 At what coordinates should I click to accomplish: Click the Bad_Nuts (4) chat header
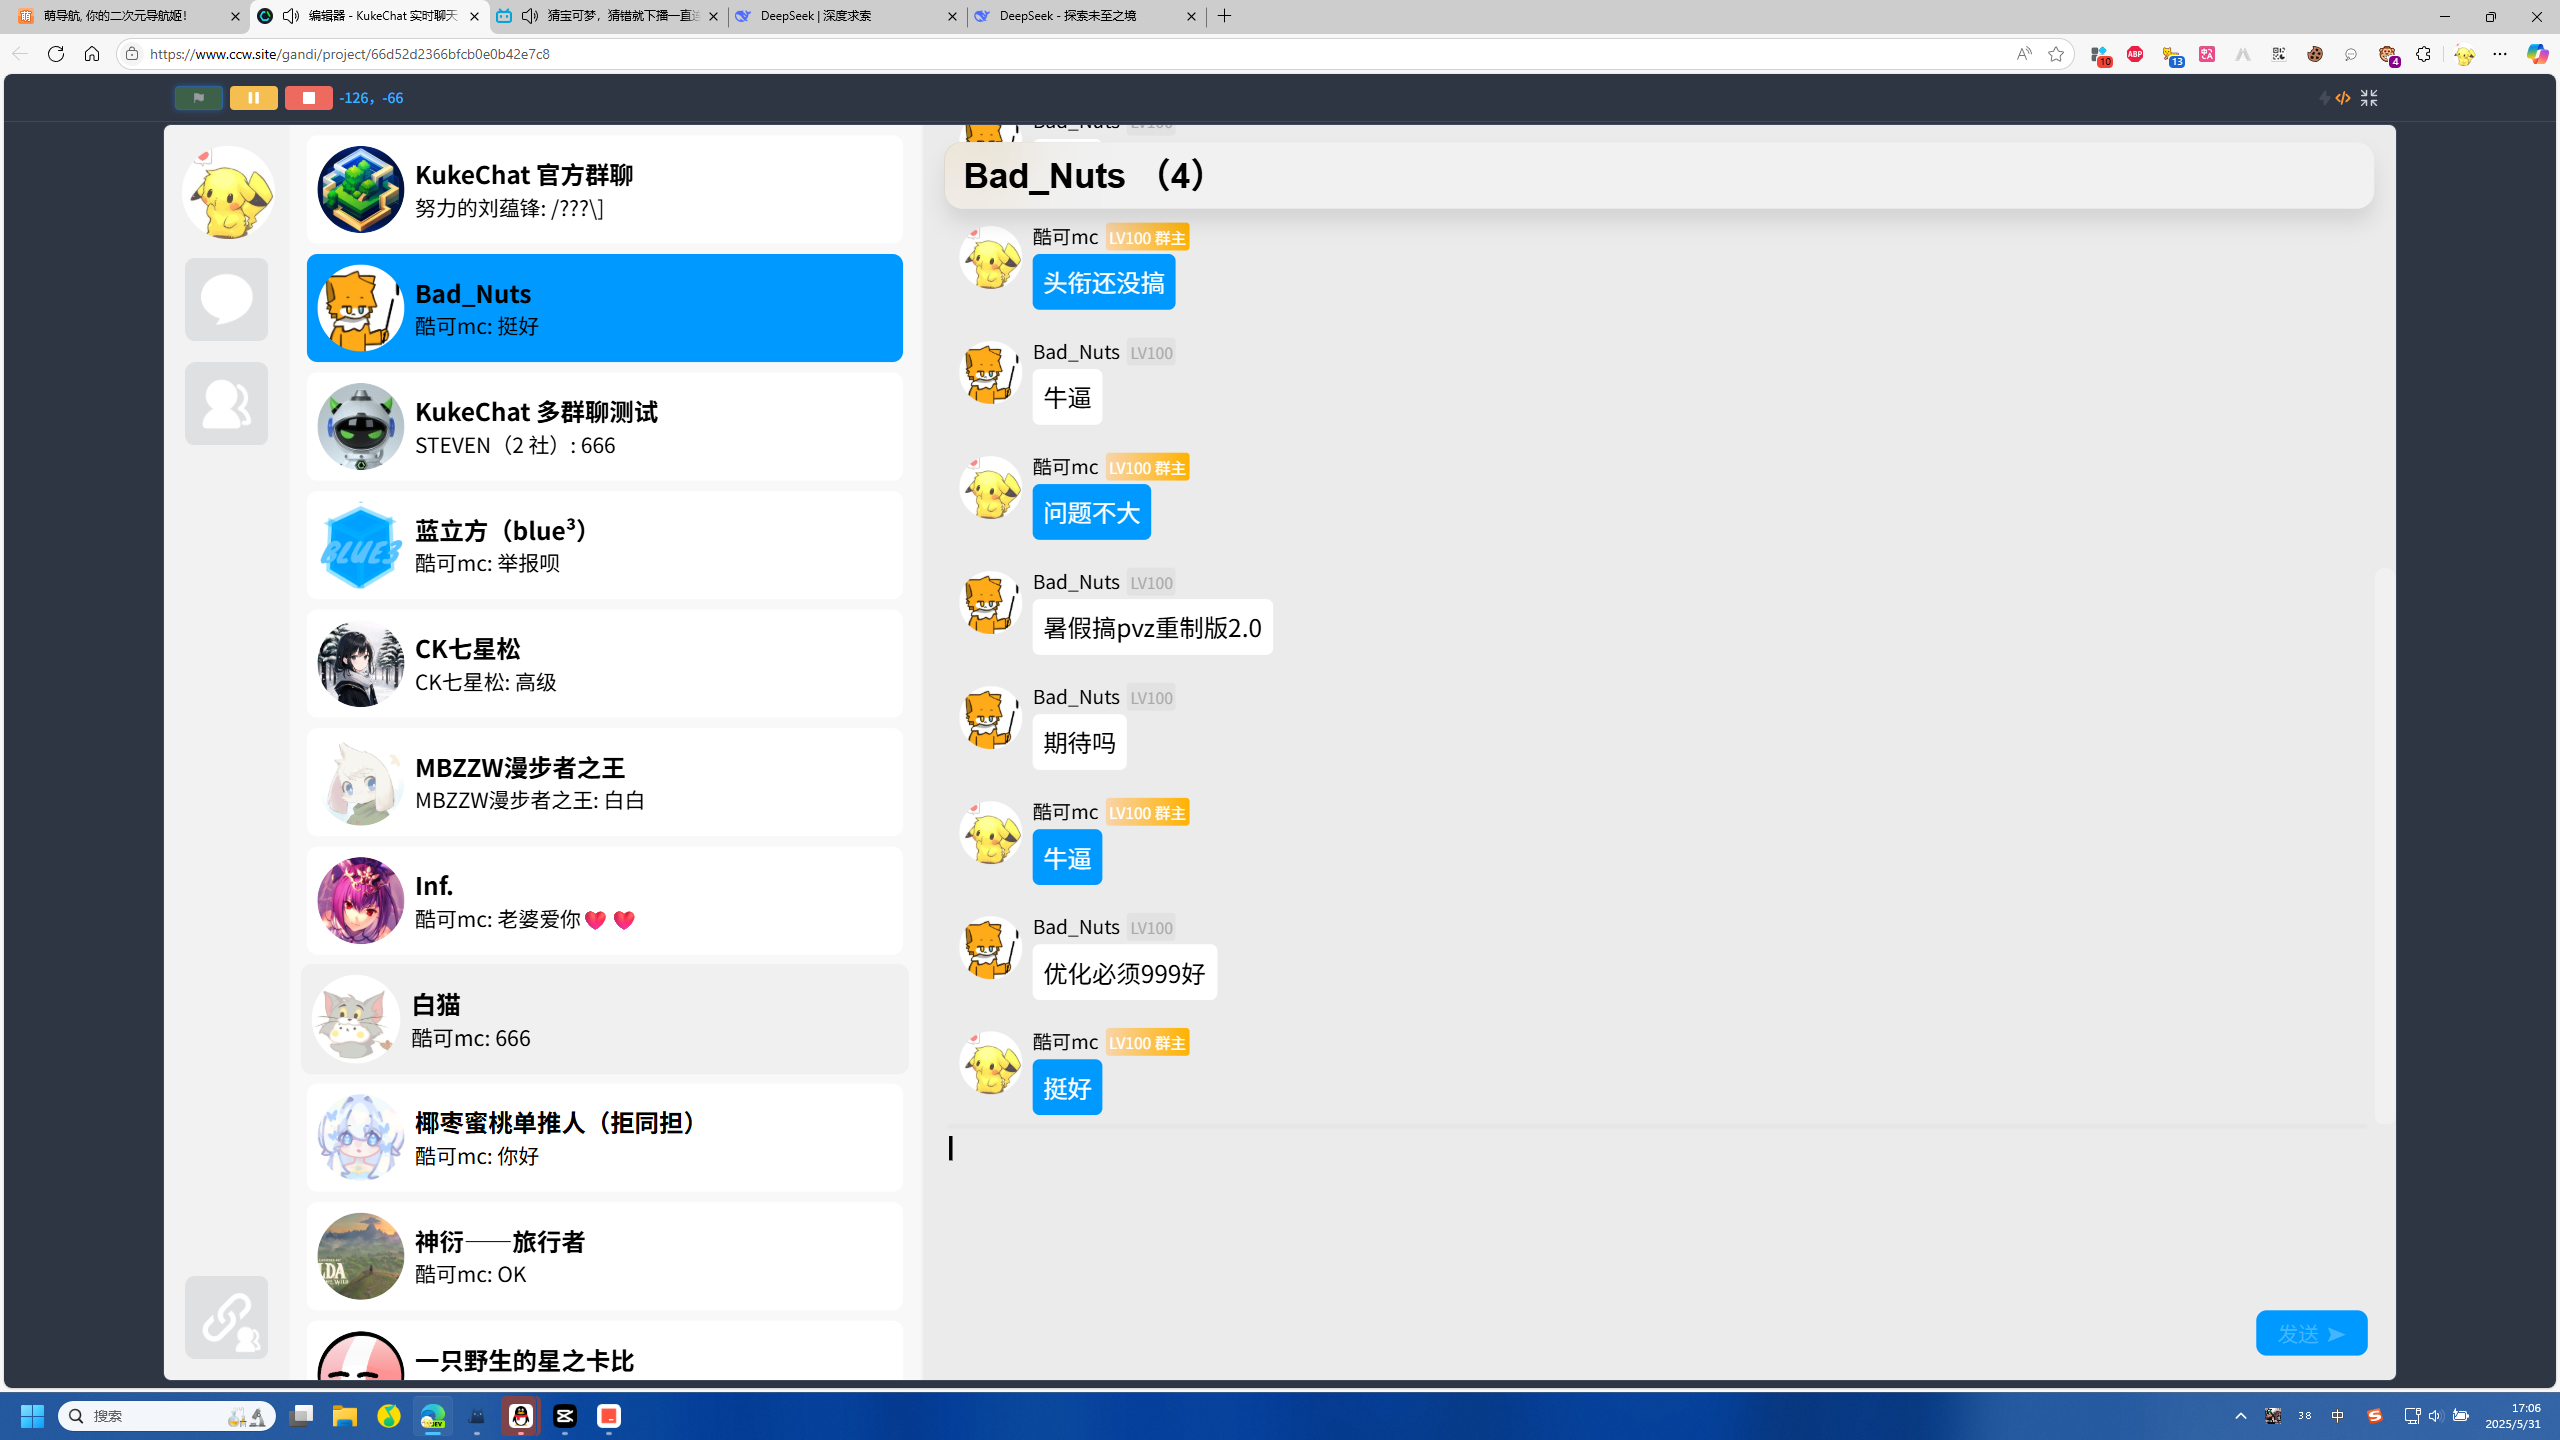click(1658, 176)
